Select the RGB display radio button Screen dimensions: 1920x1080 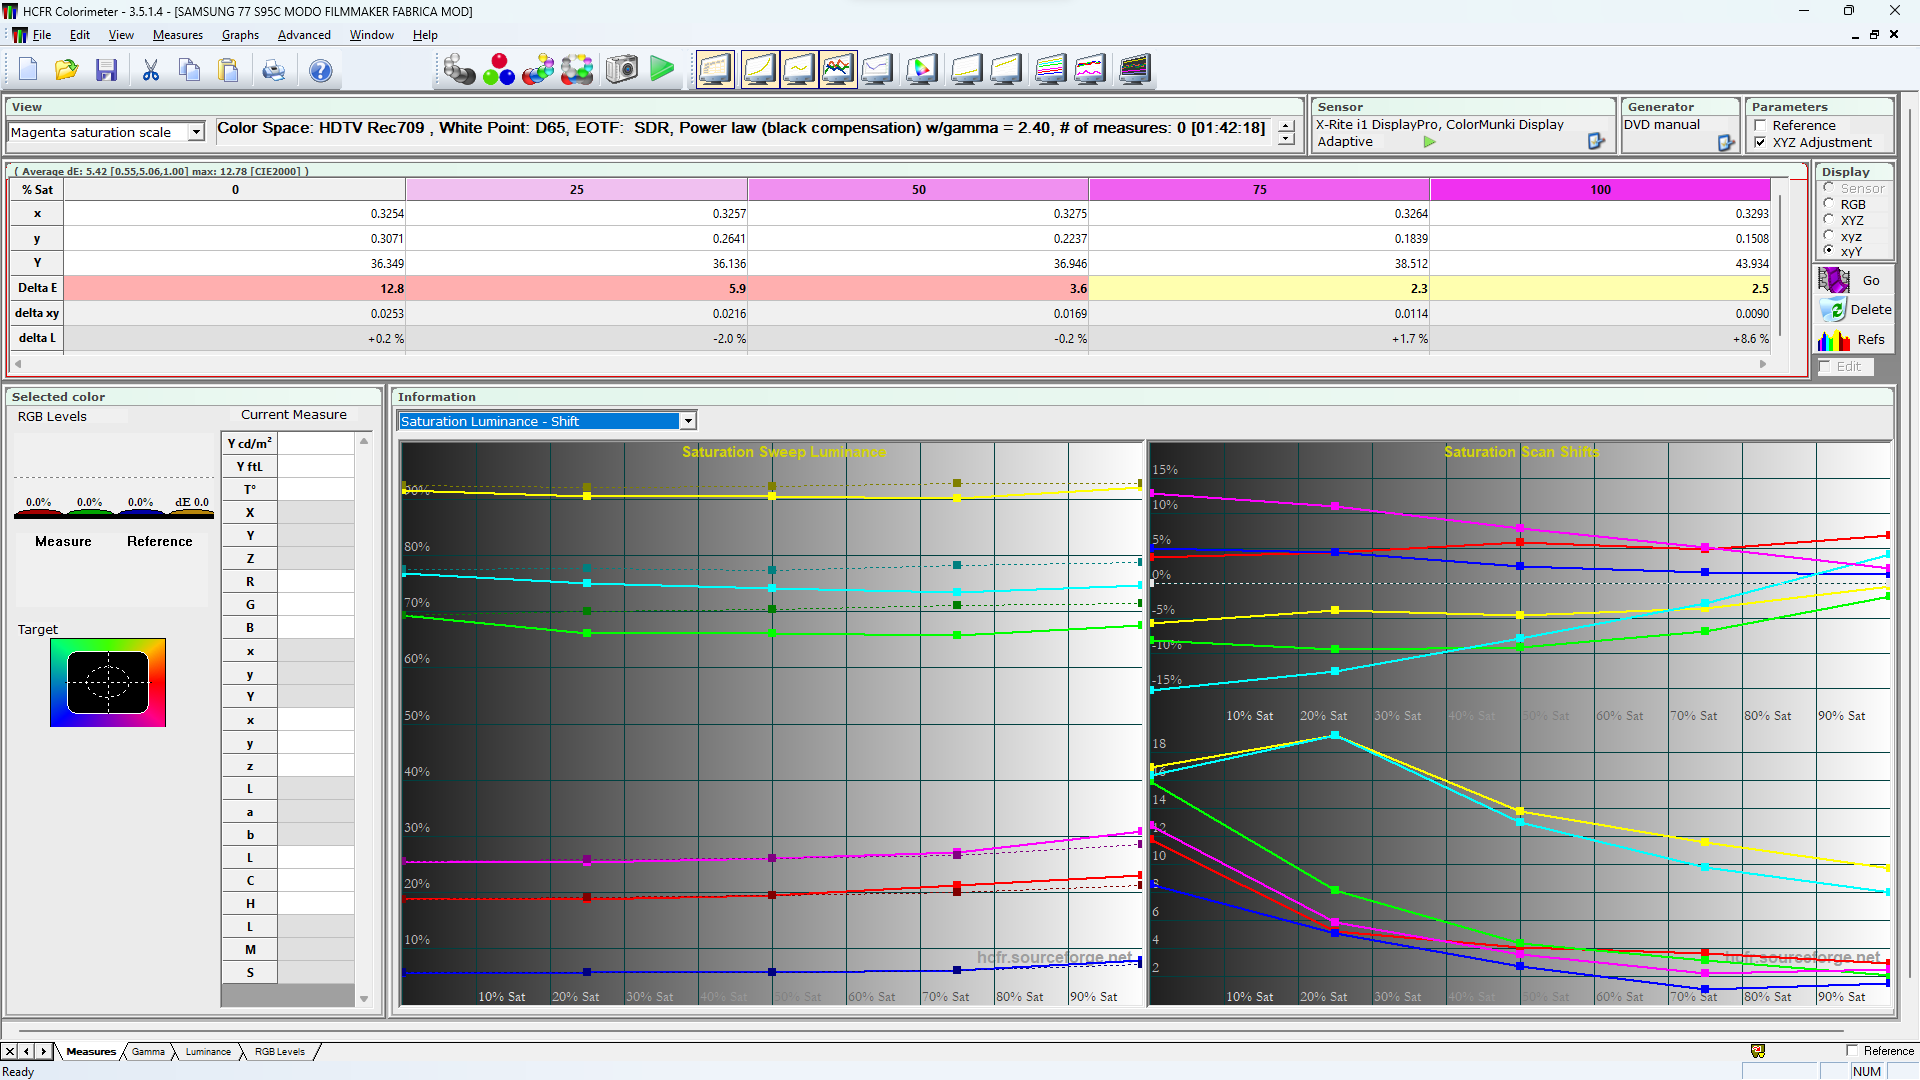(1829, 204)
